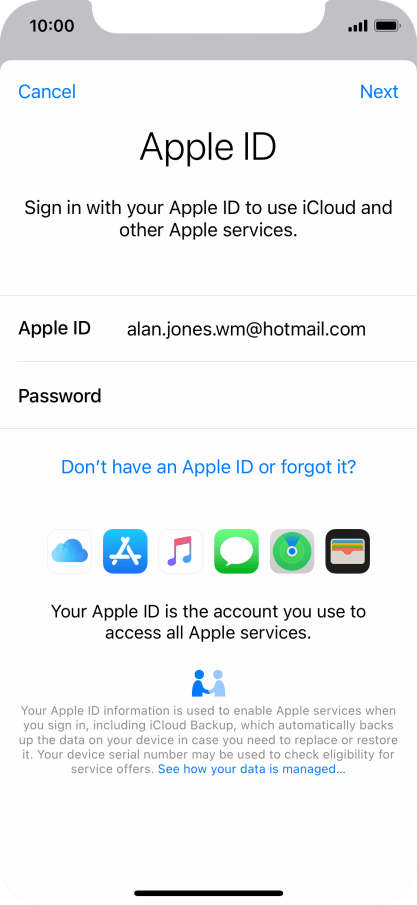The image size is (417, 905).
Task: Tap the Password row label
Action: pos(59,395)
